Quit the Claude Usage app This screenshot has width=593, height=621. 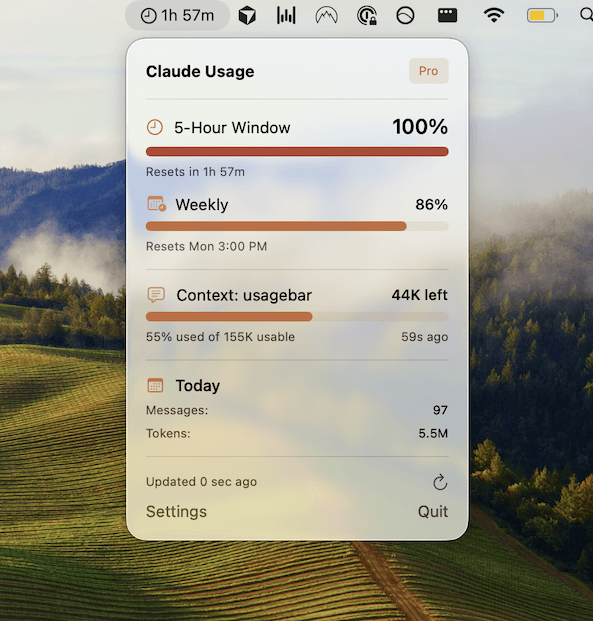click(x=433, y=511)
